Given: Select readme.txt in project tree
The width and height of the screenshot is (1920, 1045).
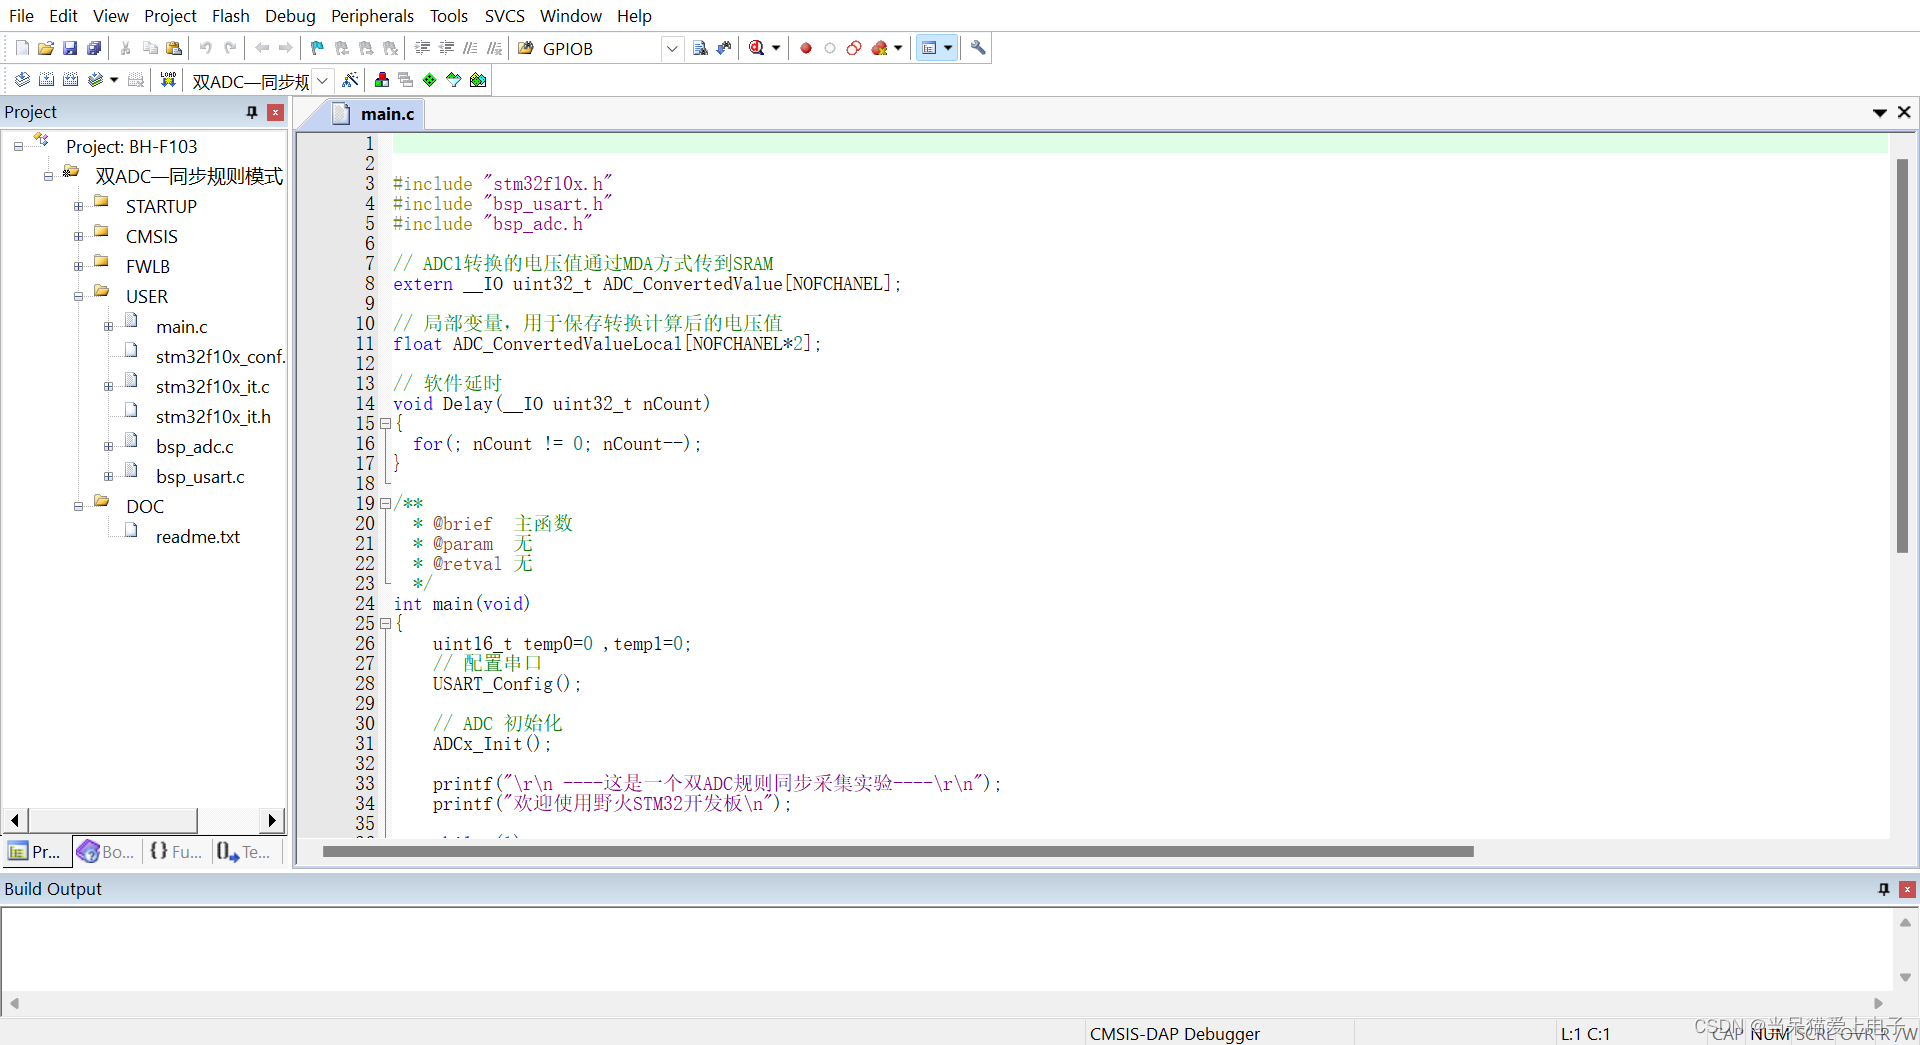Looking at the screenshot, I should click(198, 537).
